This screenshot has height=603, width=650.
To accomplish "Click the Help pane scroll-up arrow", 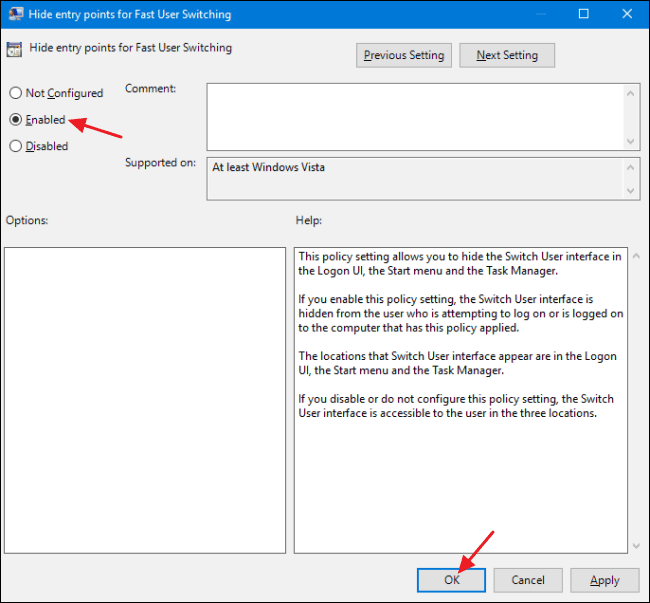I will (x=636, y=256).
